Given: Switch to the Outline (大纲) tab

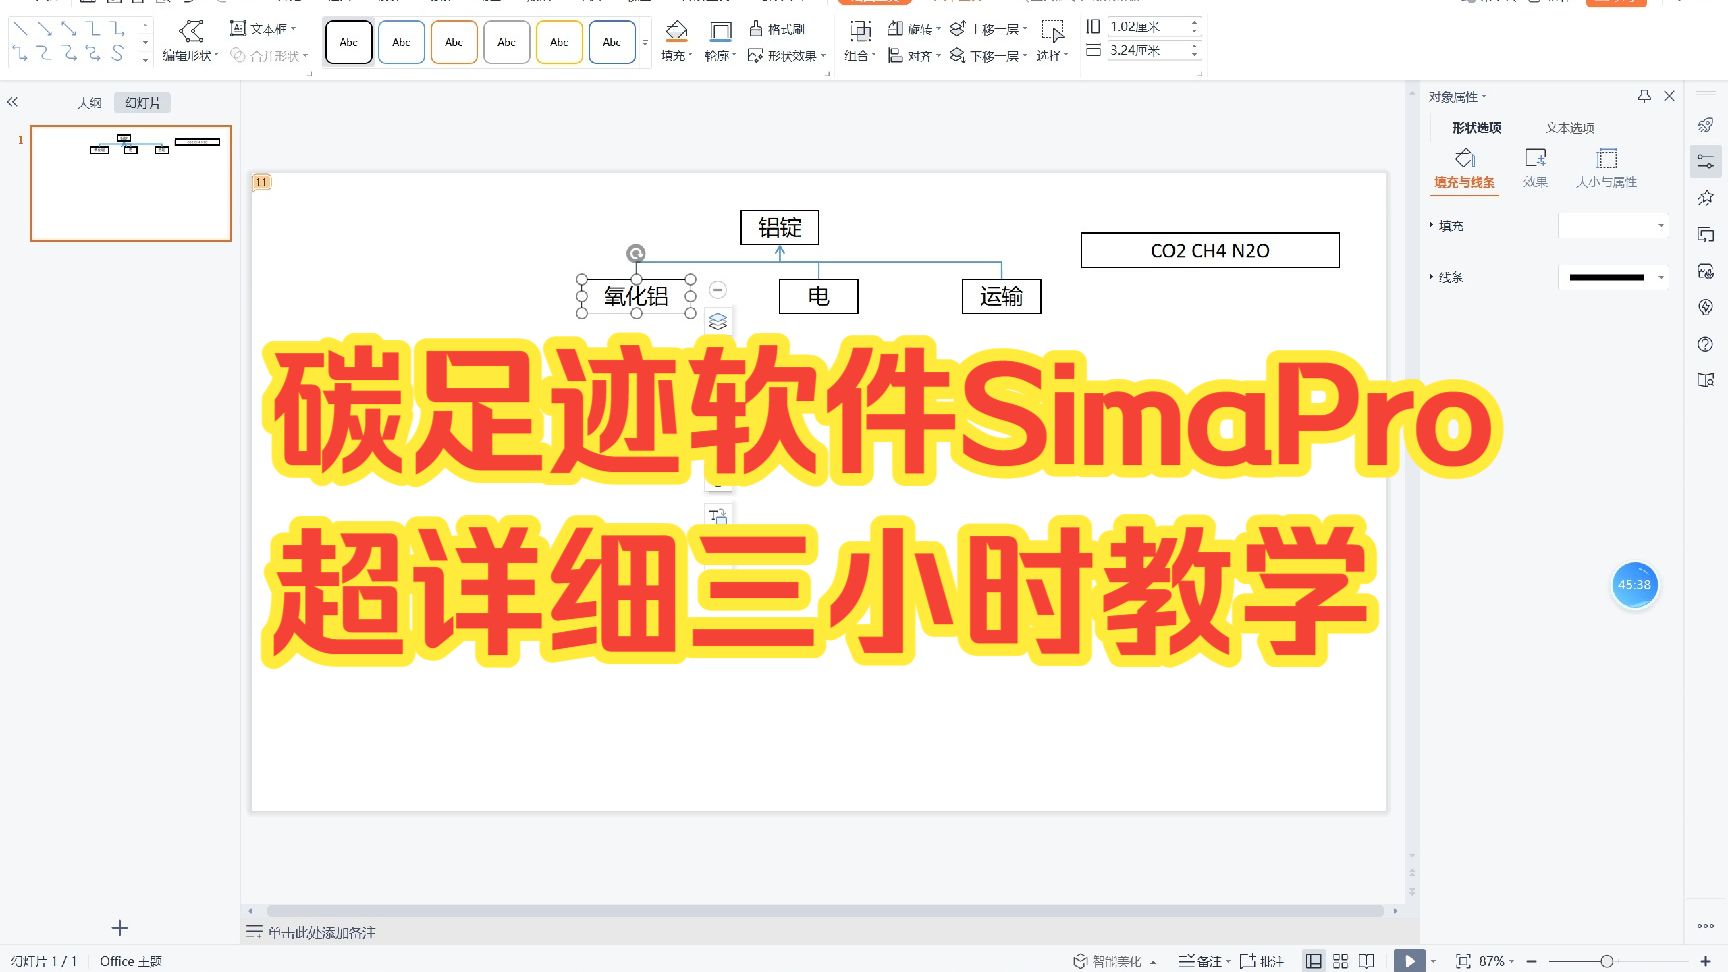Looking at the screenshot, I should pyautogui.click(x=90, y=102).
